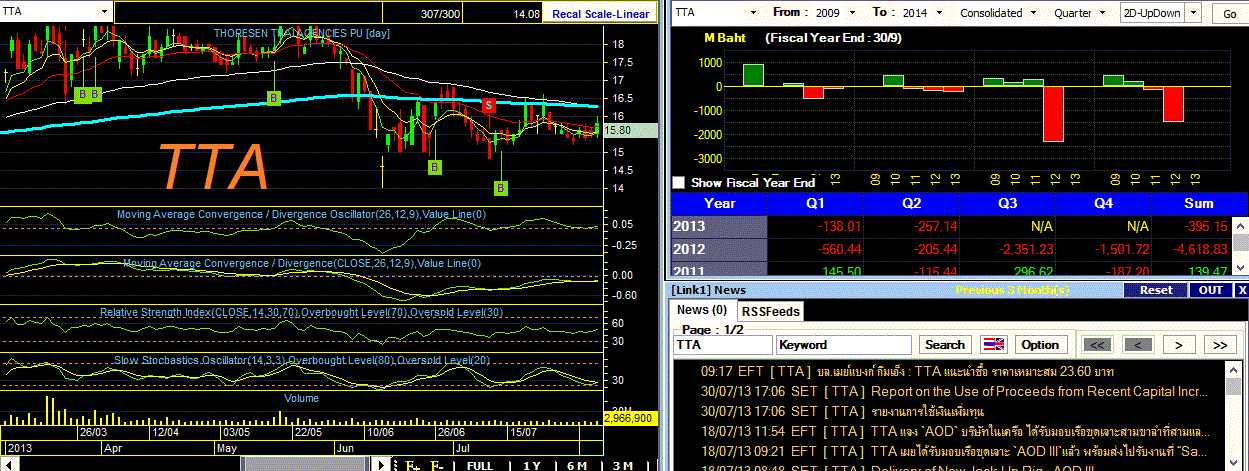Click the green B marker on blue average line
This screenshot has height=471, width=1249.
273,97
